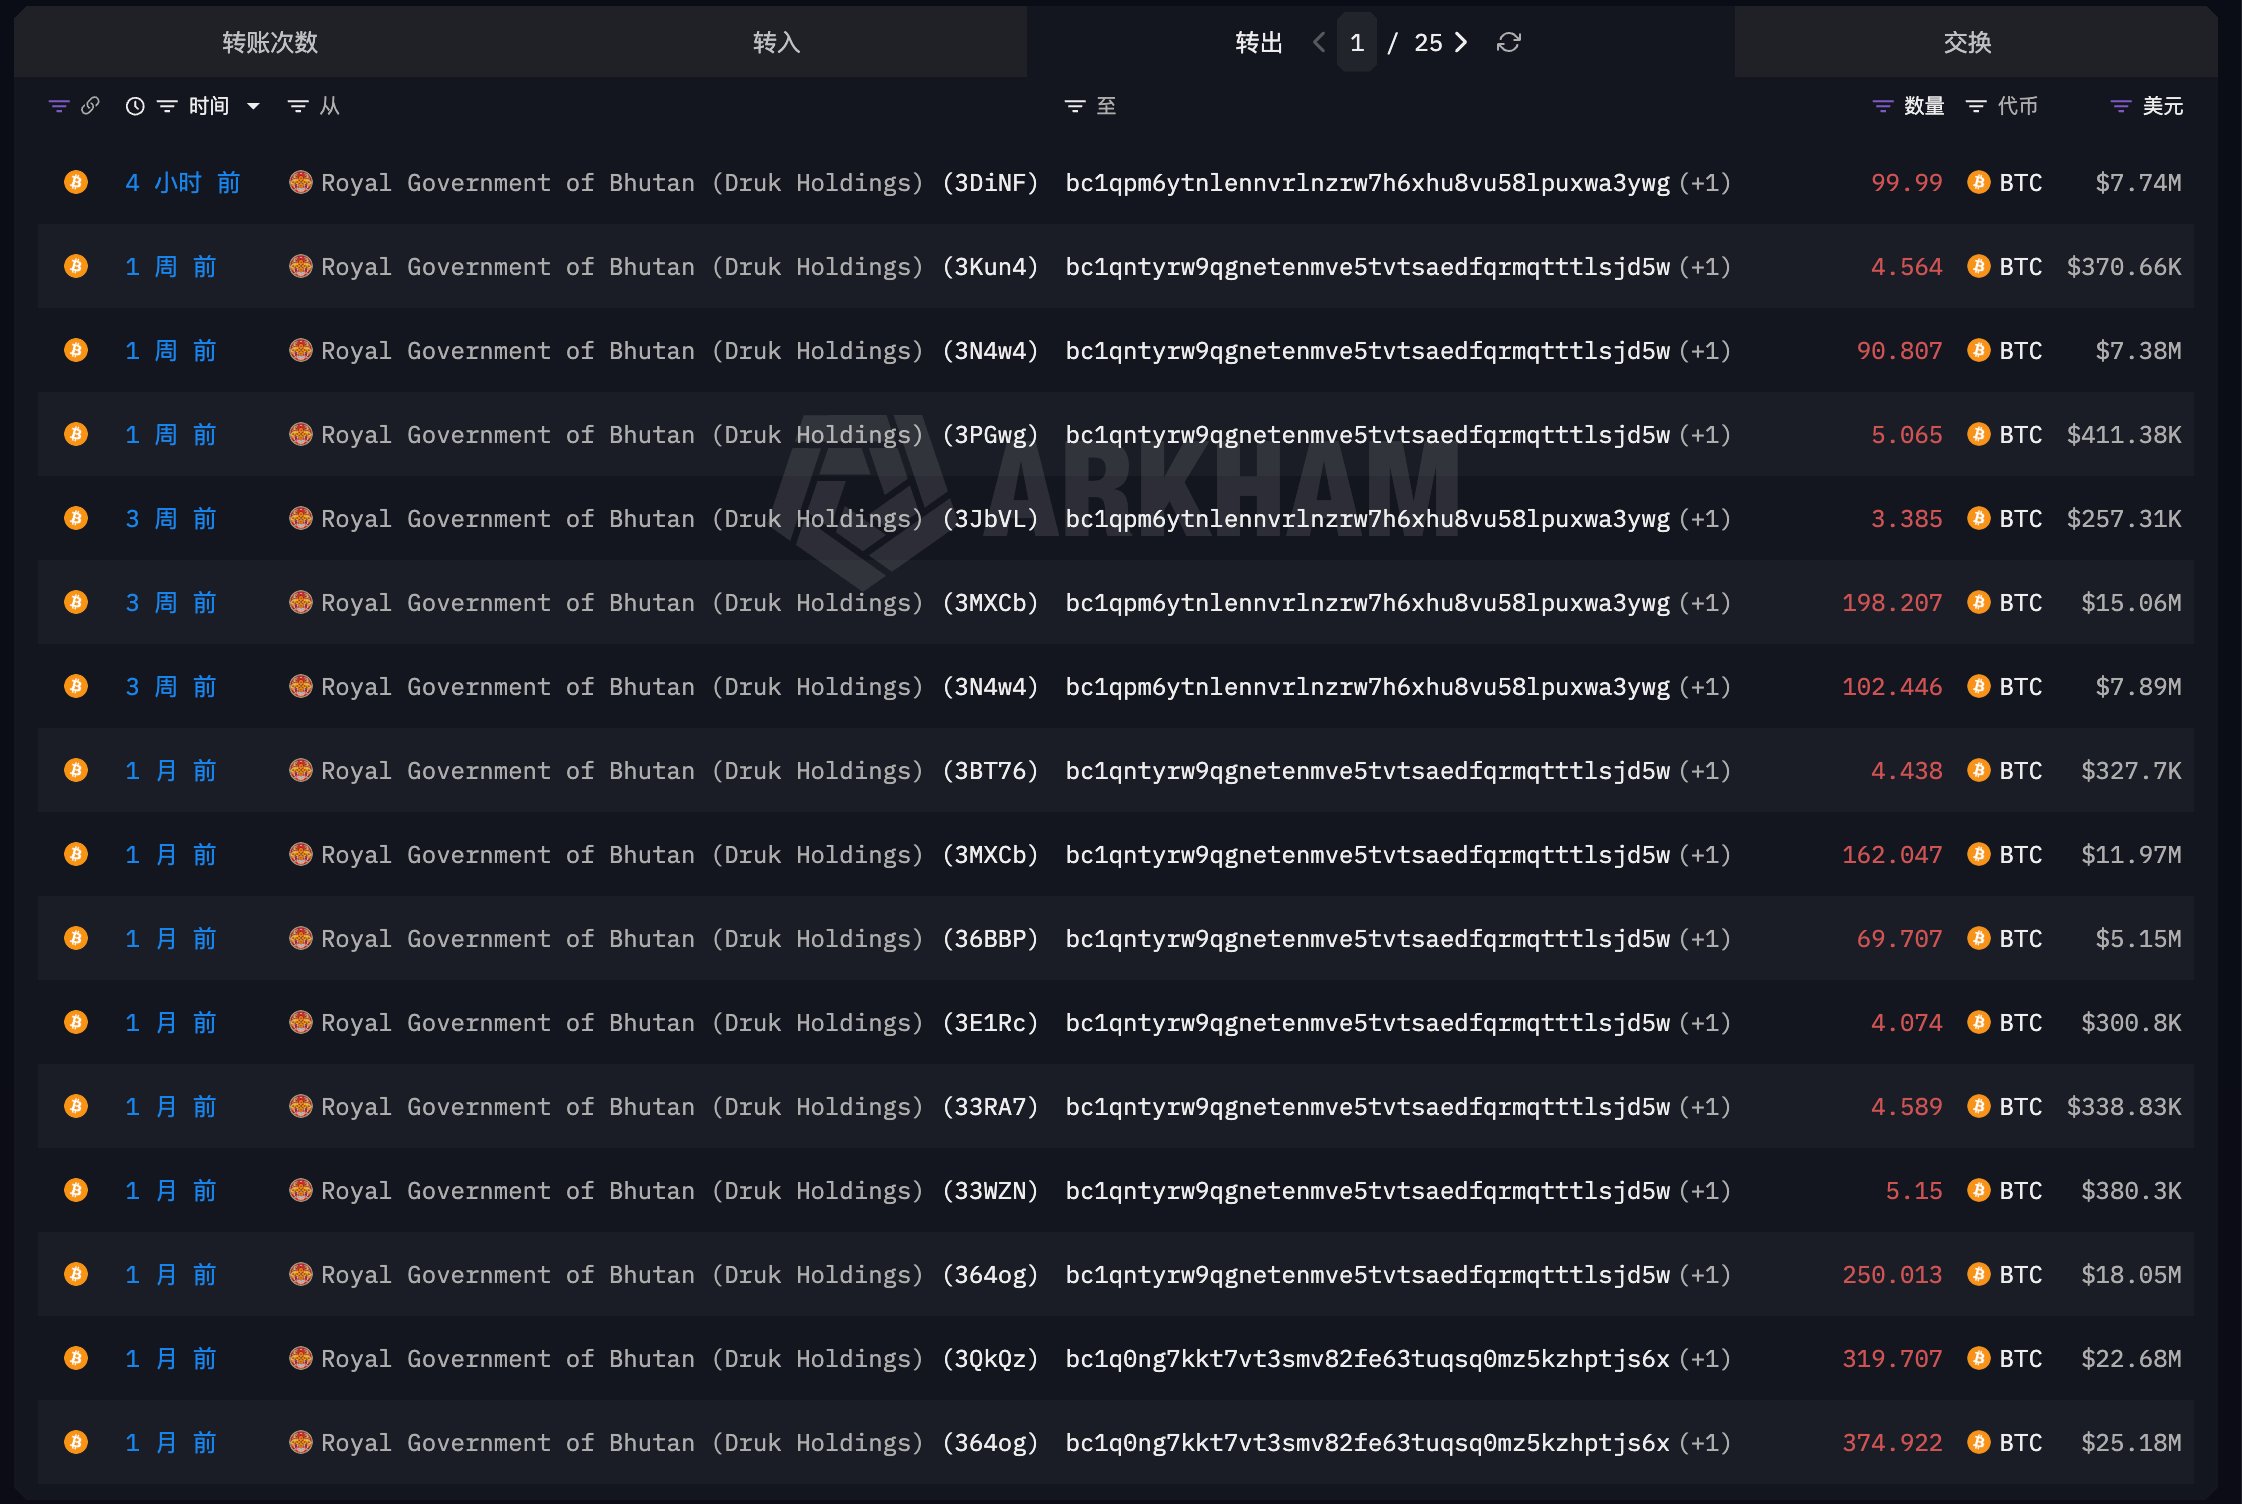Image resolution: width=2242 pixels, height=1504 pixels.
Task: Open the 美元 column filter
Action: click(x=2121, y=106)
